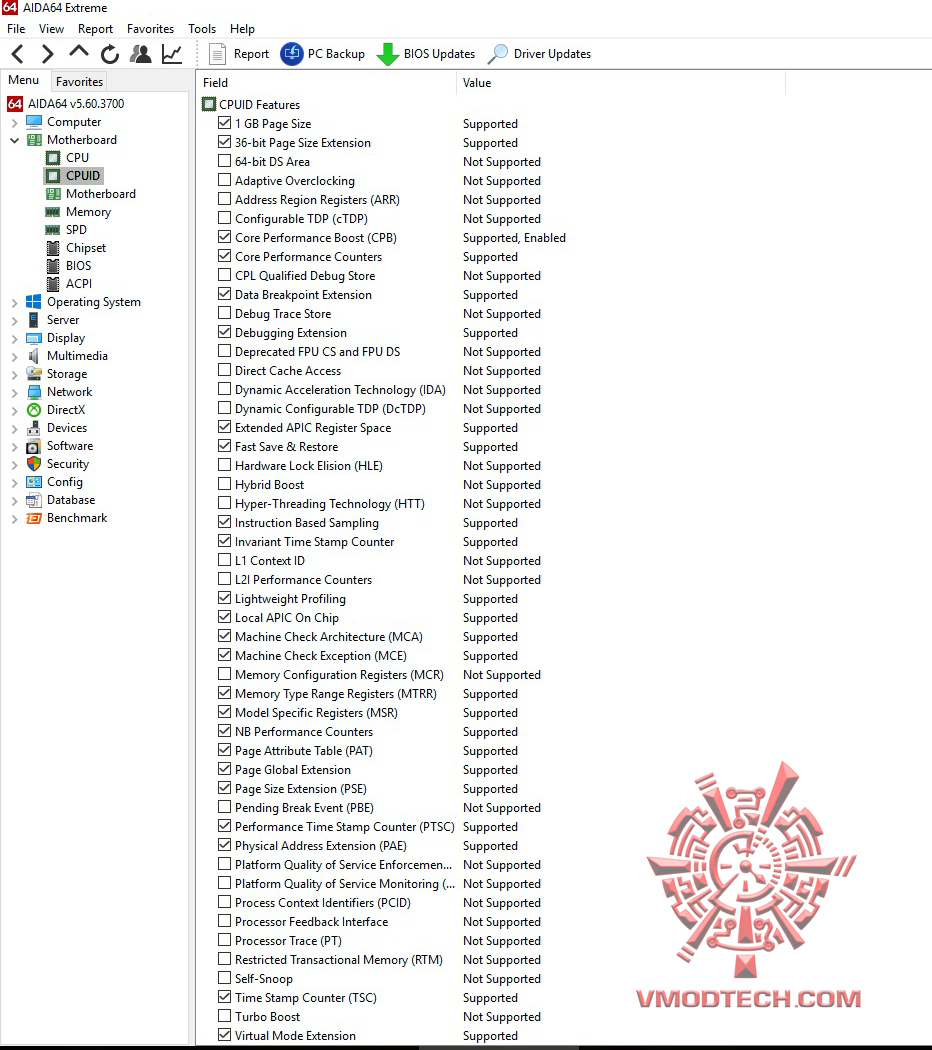The image size is (932, 1050).
Task: Expand the Devices tree node
Action: click(14, 429)
